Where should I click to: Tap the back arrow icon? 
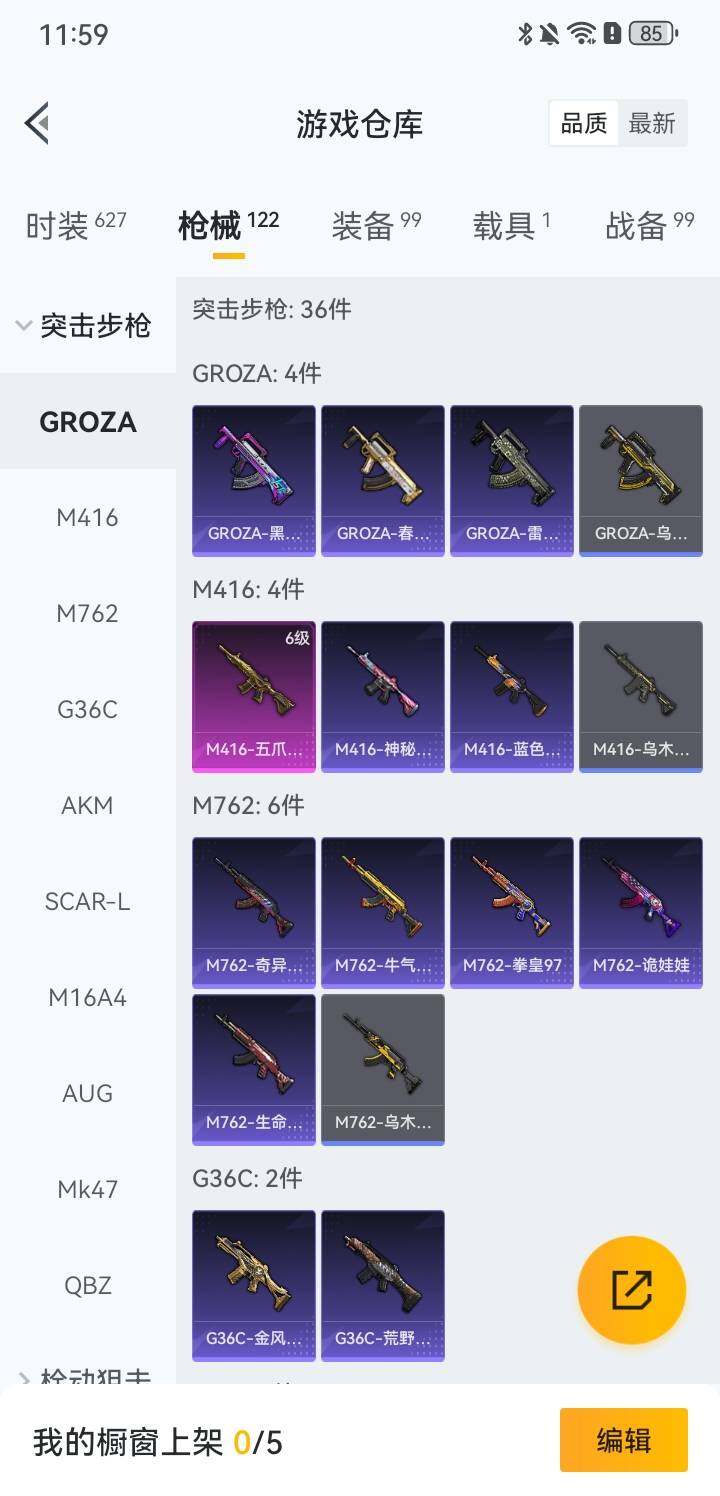pyautogui.click(x=37, y=124)
